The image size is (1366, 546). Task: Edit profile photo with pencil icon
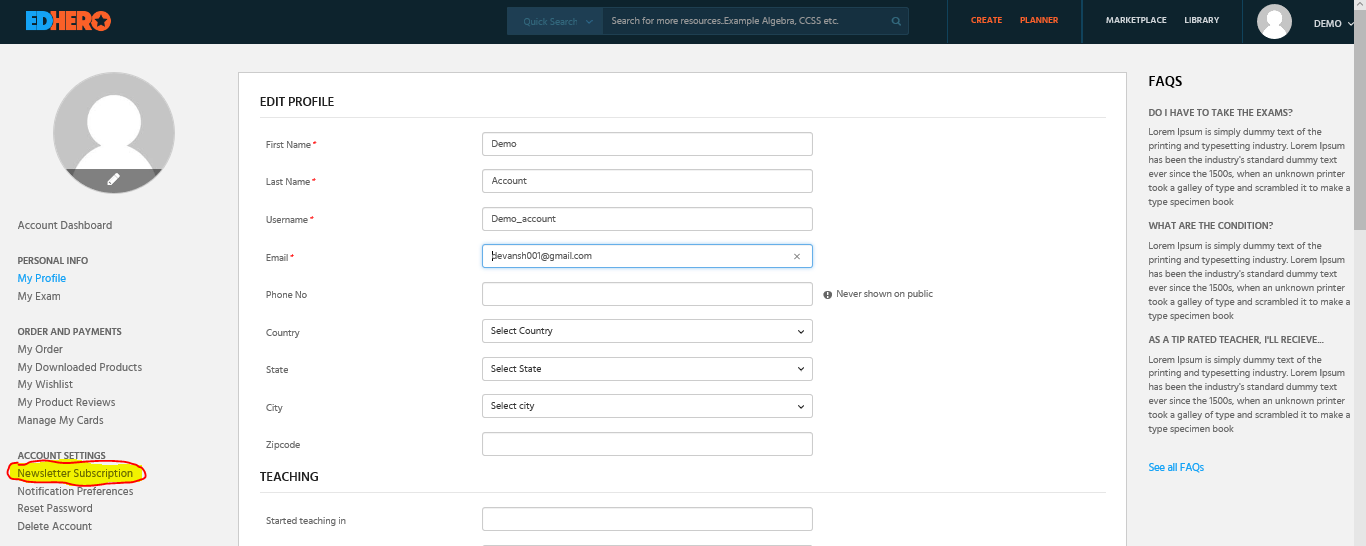coord(114,179)
